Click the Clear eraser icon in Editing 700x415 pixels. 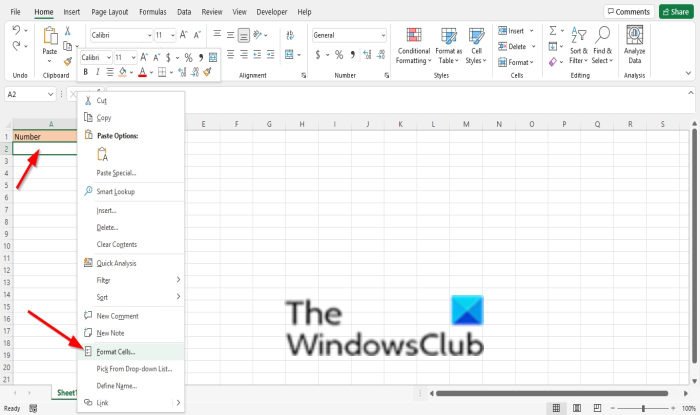pos(553,62)
